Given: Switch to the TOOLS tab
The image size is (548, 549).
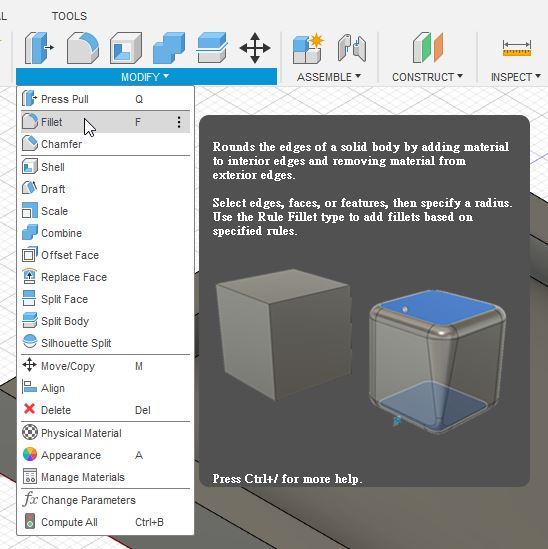Looking at the screenshot, I should 69,16.
